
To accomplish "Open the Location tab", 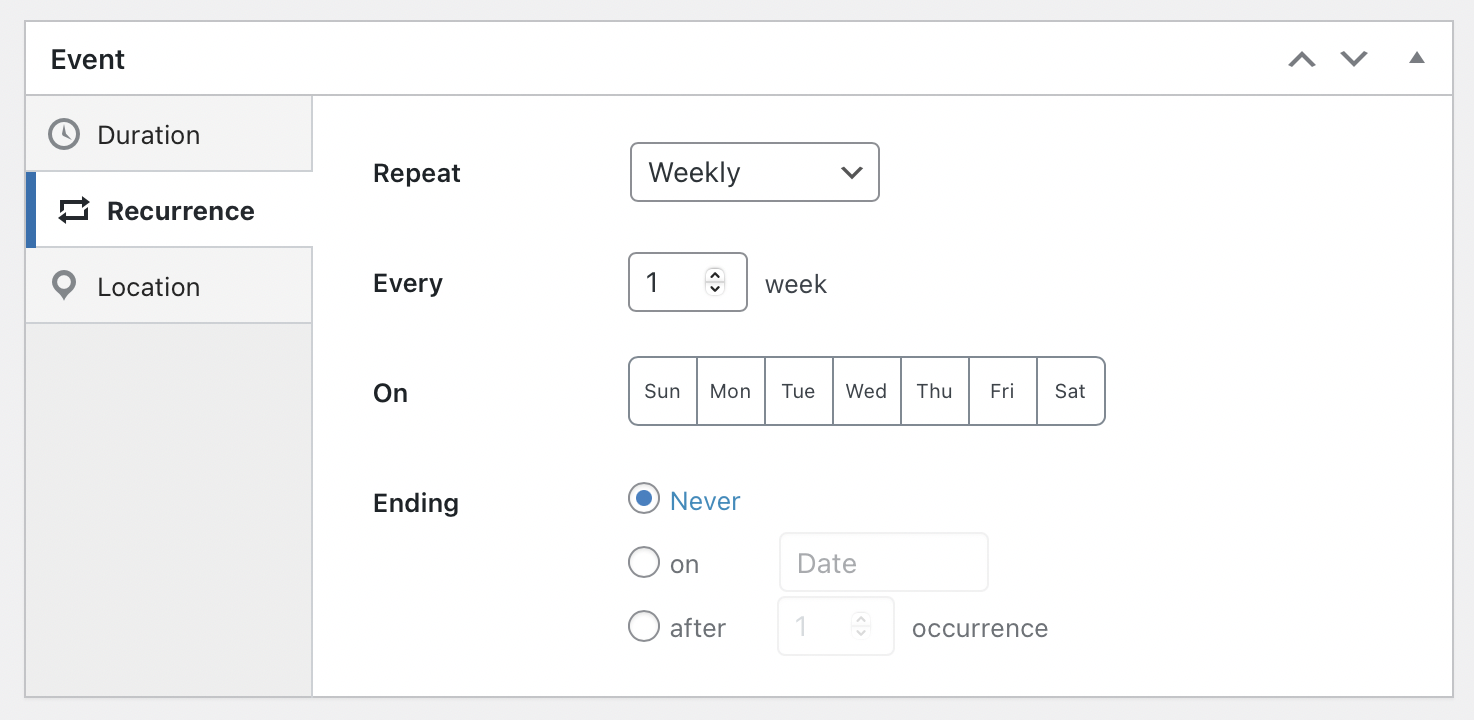I will [148, 286].
